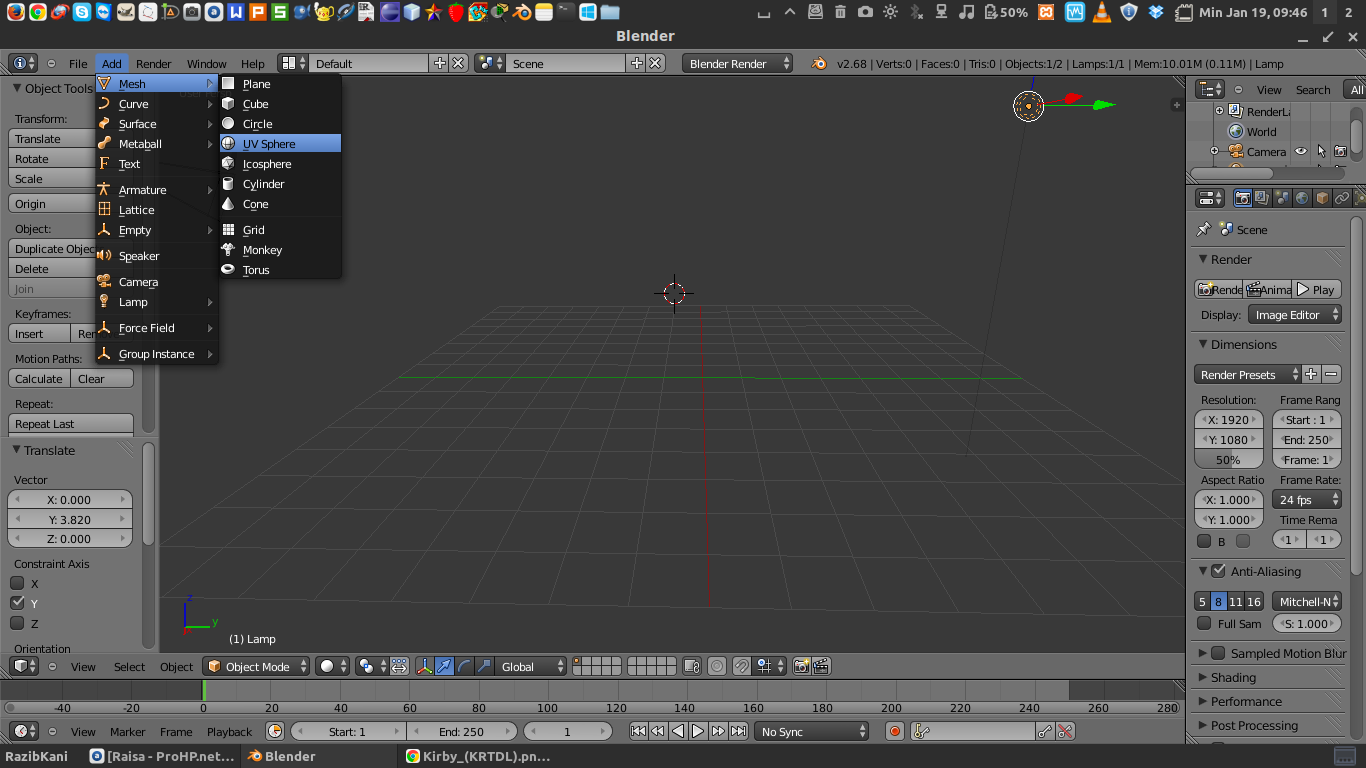Viewport: 1366px width, 768px height.
Task: Check the X constraint axis box
Action: point(17,583)
